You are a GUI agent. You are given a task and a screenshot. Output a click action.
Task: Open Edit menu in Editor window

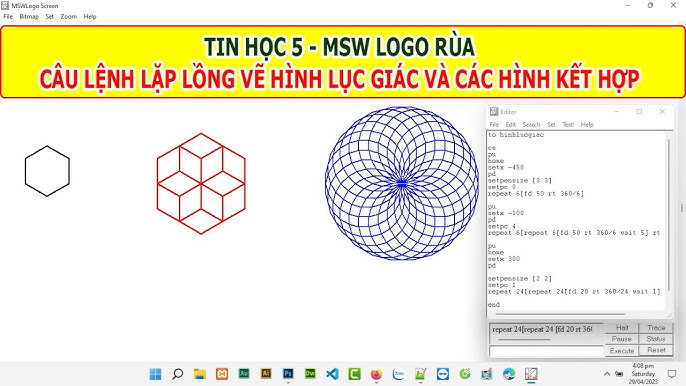[x=511, y=125]
